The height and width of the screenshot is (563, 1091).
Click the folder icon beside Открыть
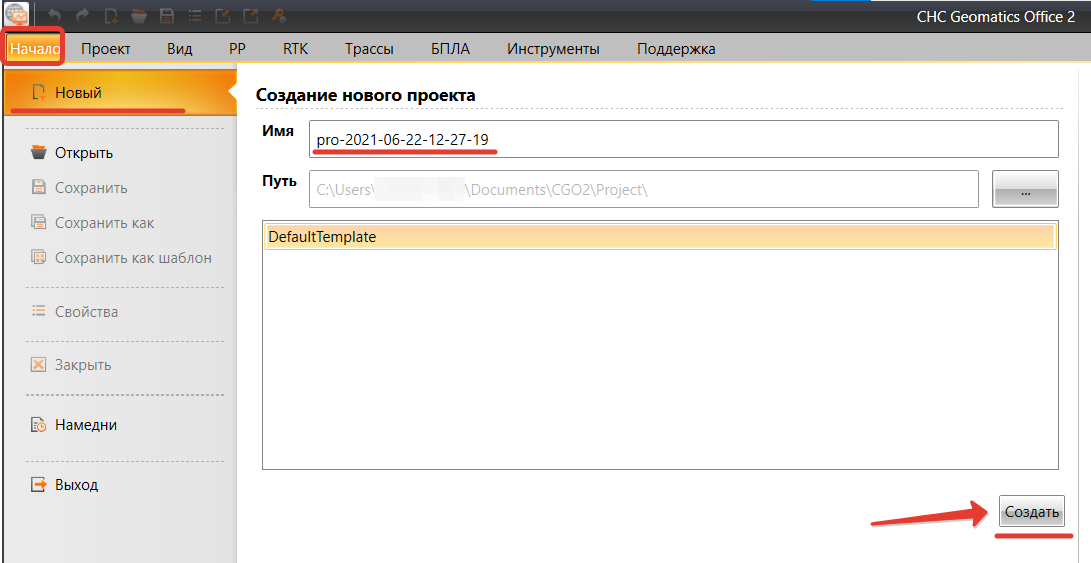39,152
